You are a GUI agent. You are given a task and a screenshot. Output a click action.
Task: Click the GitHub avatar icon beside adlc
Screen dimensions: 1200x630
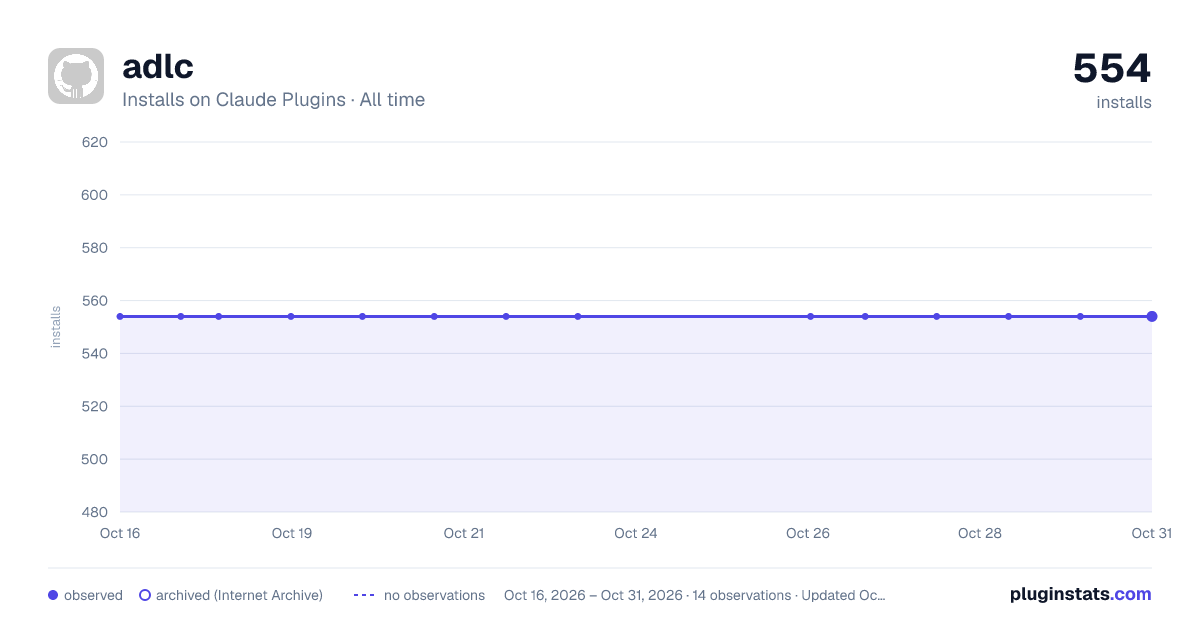(76, 76)
